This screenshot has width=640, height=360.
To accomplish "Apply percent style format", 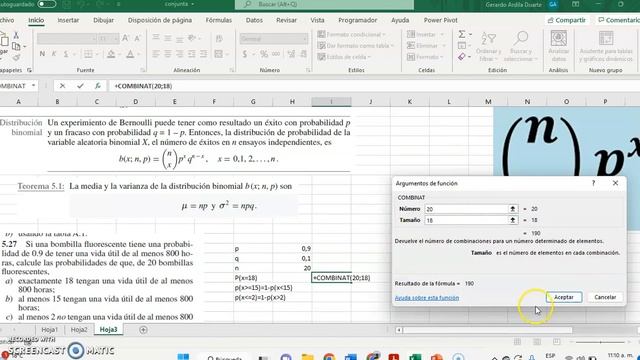I will click(264, 54).
